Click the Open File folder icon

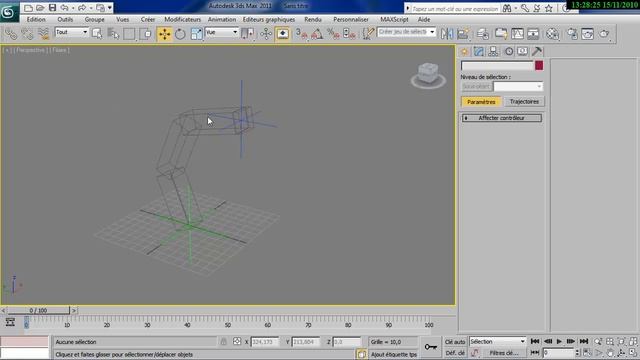pos(40,8)
